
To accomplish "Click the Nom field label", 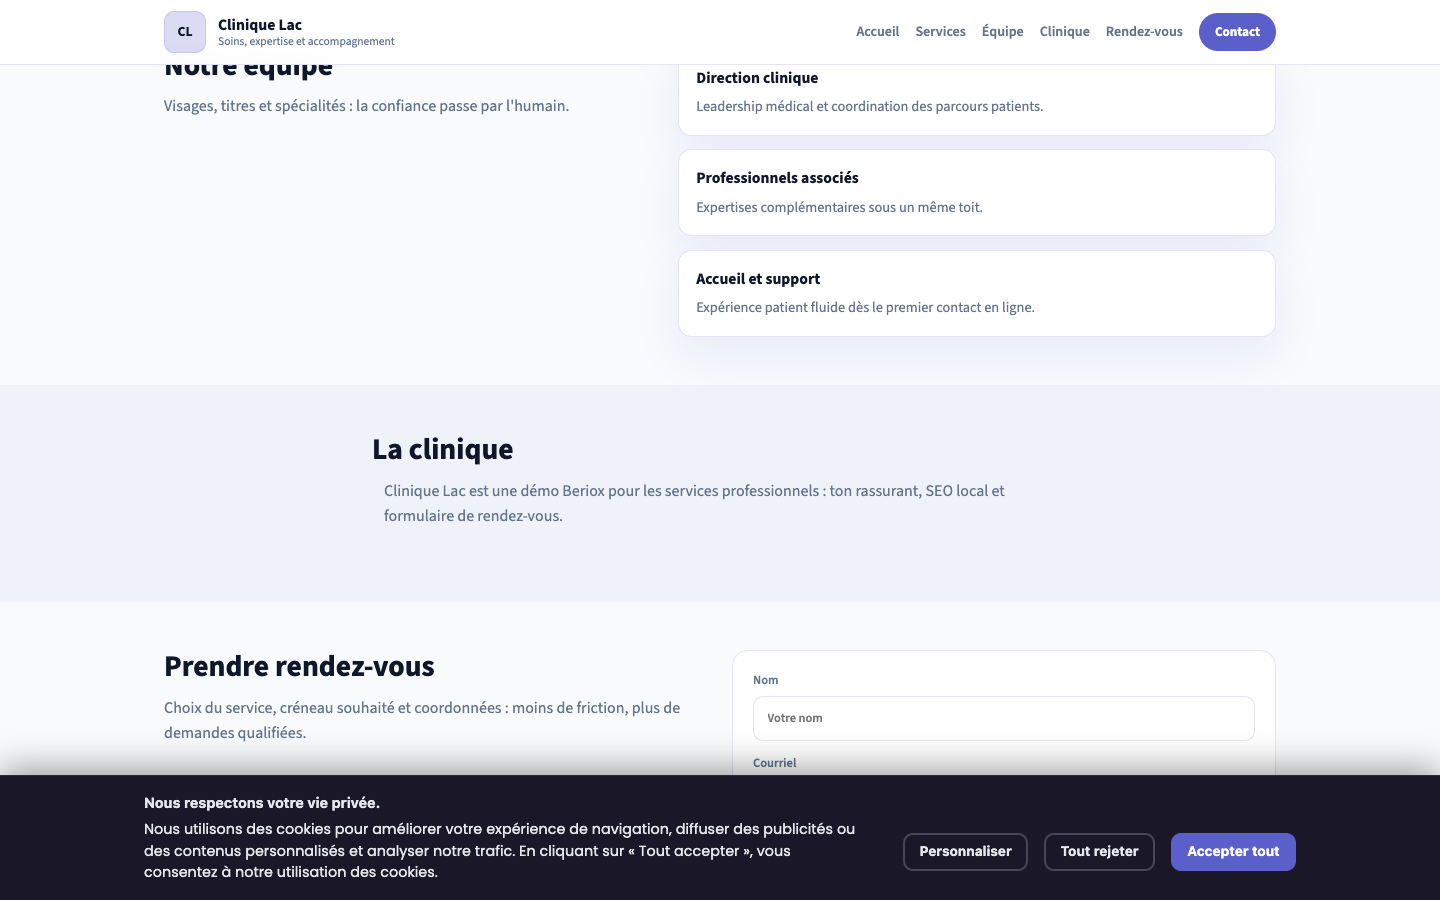I will pyautogui.click(x=766, y=680).
